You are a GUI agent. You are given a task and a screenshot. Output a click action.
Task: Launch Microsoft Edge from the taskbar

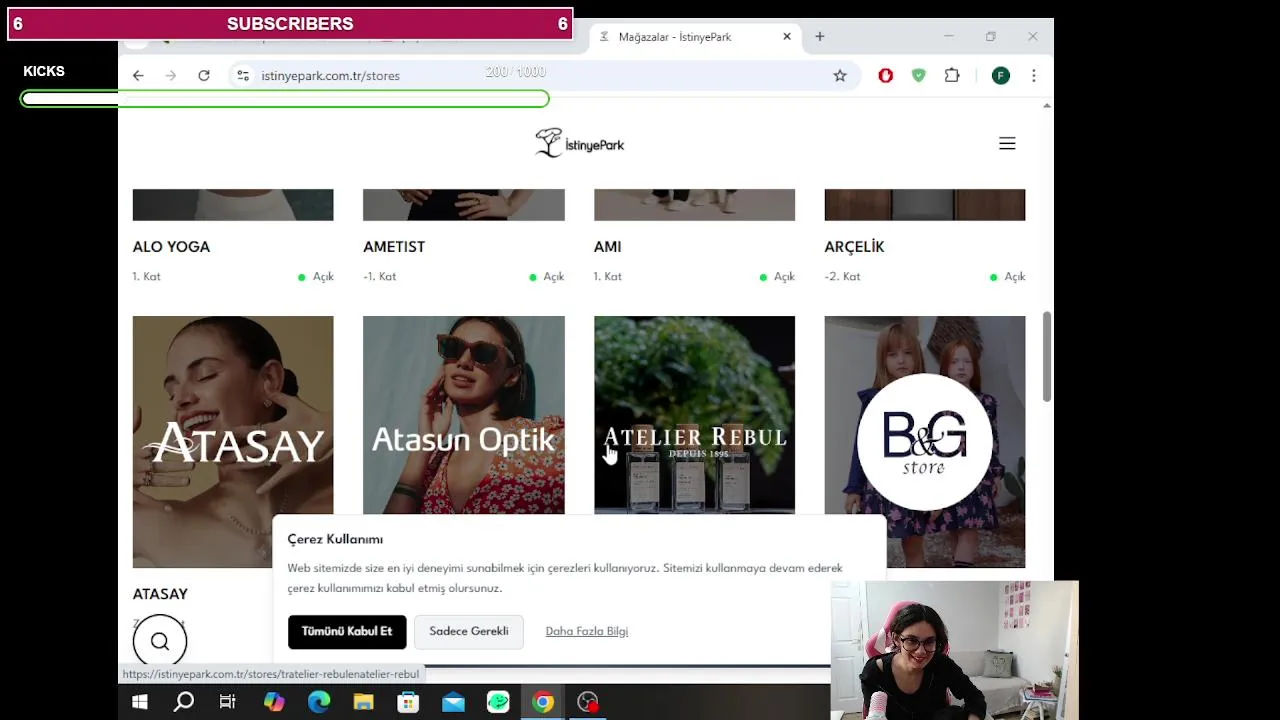click(319, 702)
